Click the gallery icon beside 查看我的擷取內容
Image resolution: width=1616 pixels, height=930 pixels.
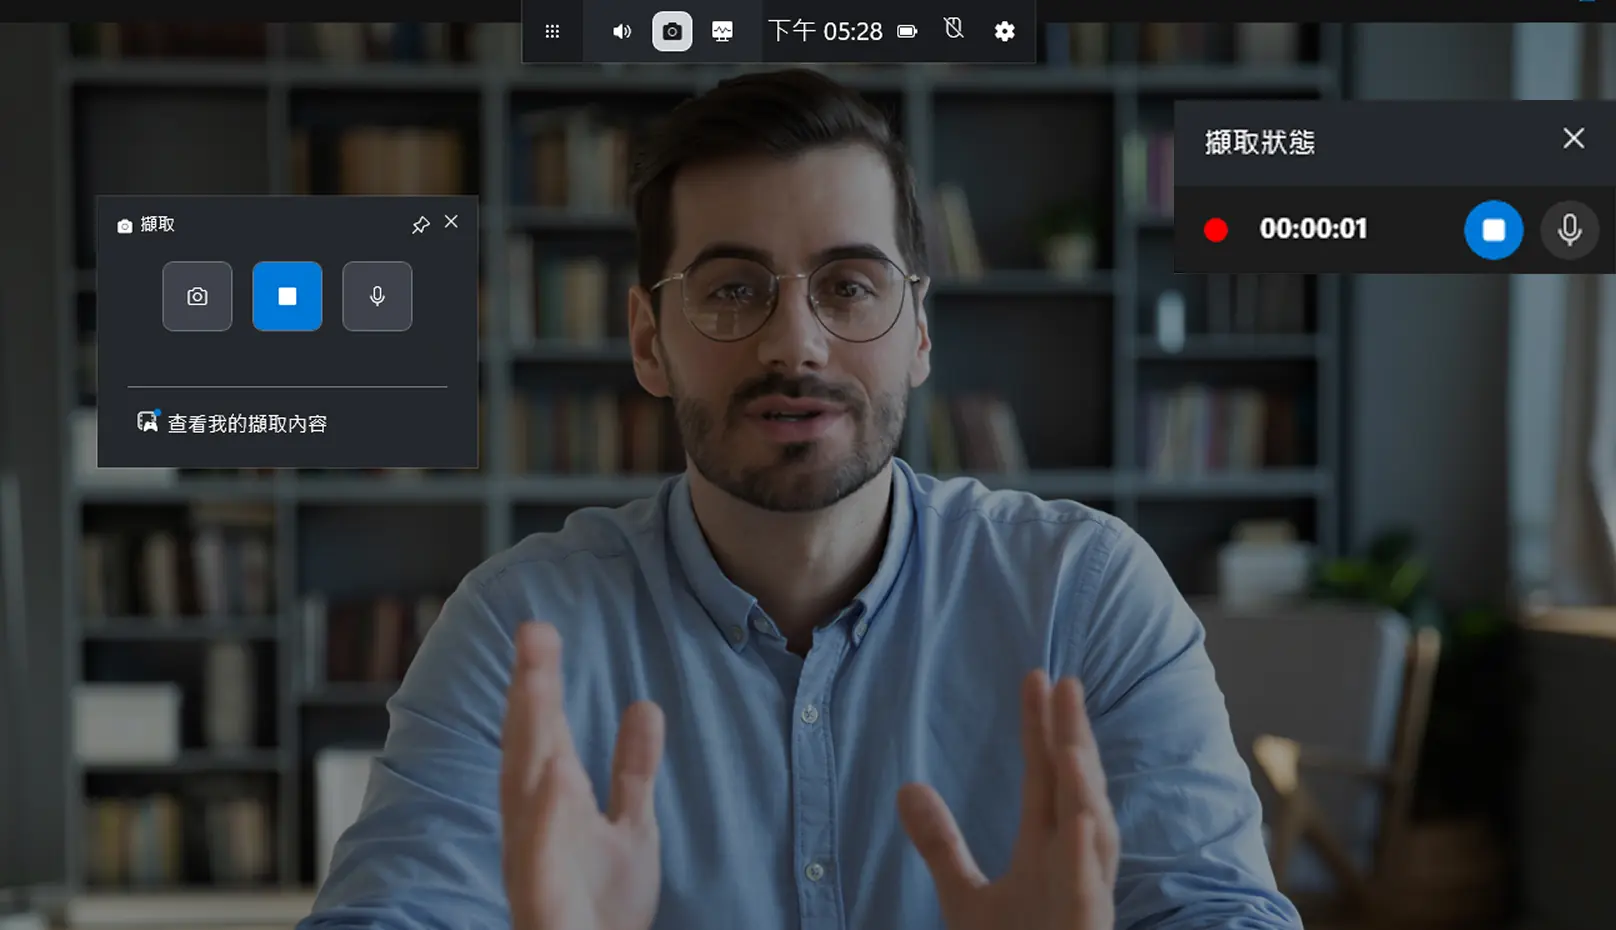click(x=148, y=421)
